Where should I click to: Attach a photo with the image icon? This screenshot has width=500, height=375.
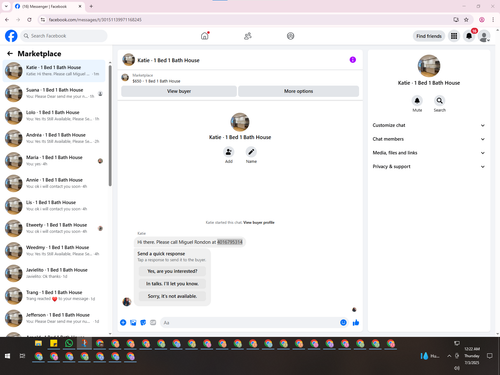[x=133, y=322]
